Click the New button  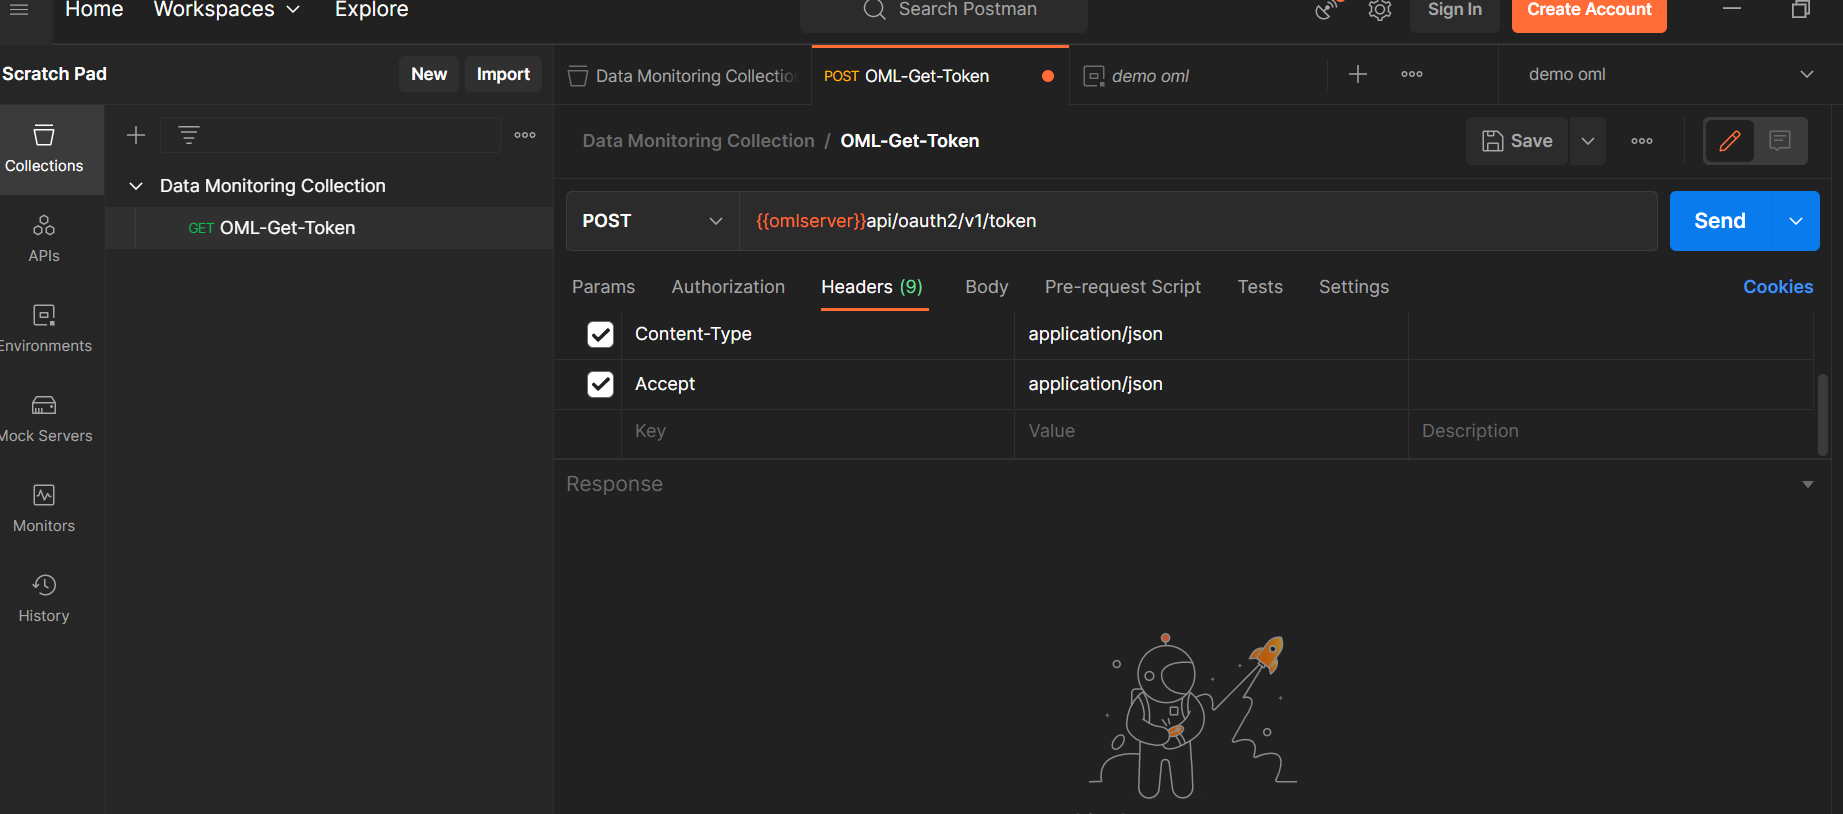(x=429, y=74)
